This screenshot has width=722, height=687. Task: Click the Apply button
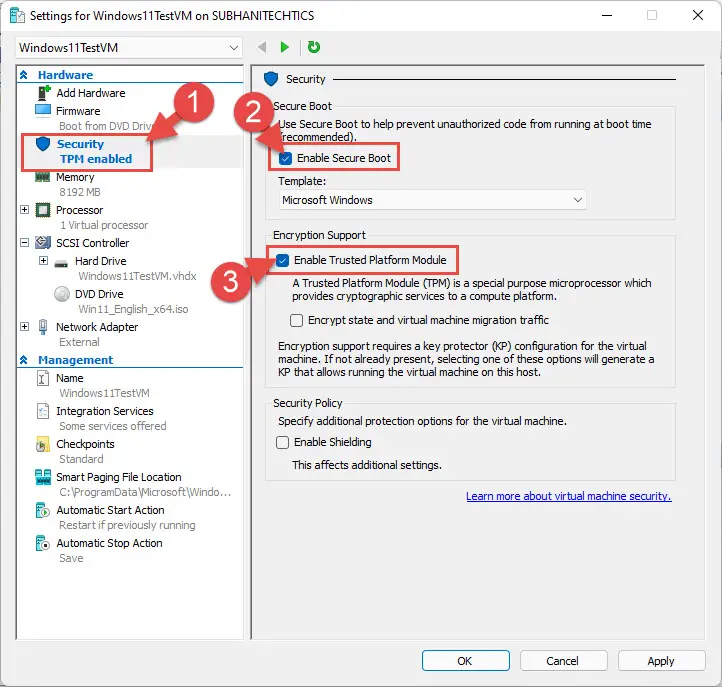pos(661,661)
